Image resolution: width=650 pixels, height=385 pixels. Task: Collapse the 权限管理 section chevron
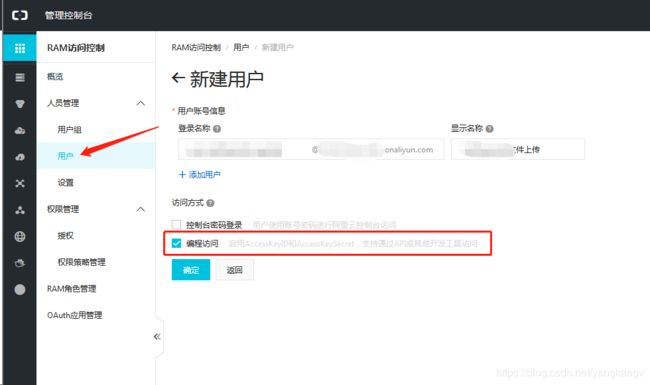(x=141, y=209)
